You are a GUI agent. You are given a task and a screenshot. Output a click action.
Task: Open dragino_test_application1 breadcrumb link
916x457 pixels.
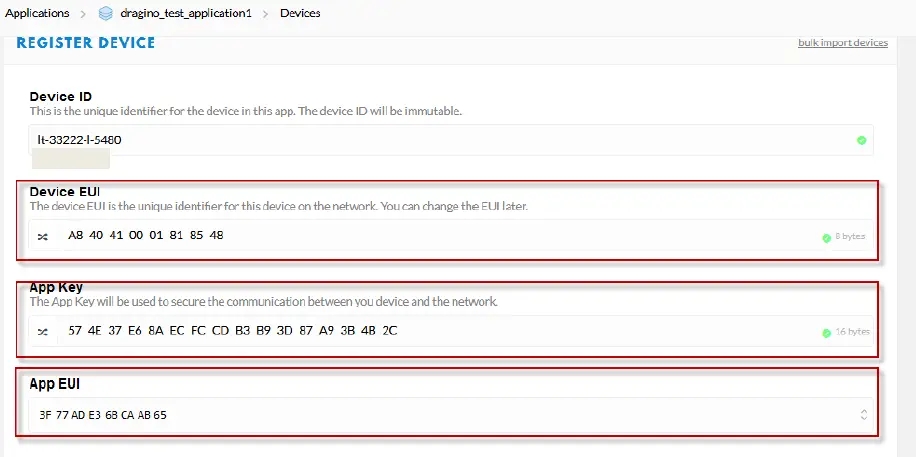coord(187,14)
